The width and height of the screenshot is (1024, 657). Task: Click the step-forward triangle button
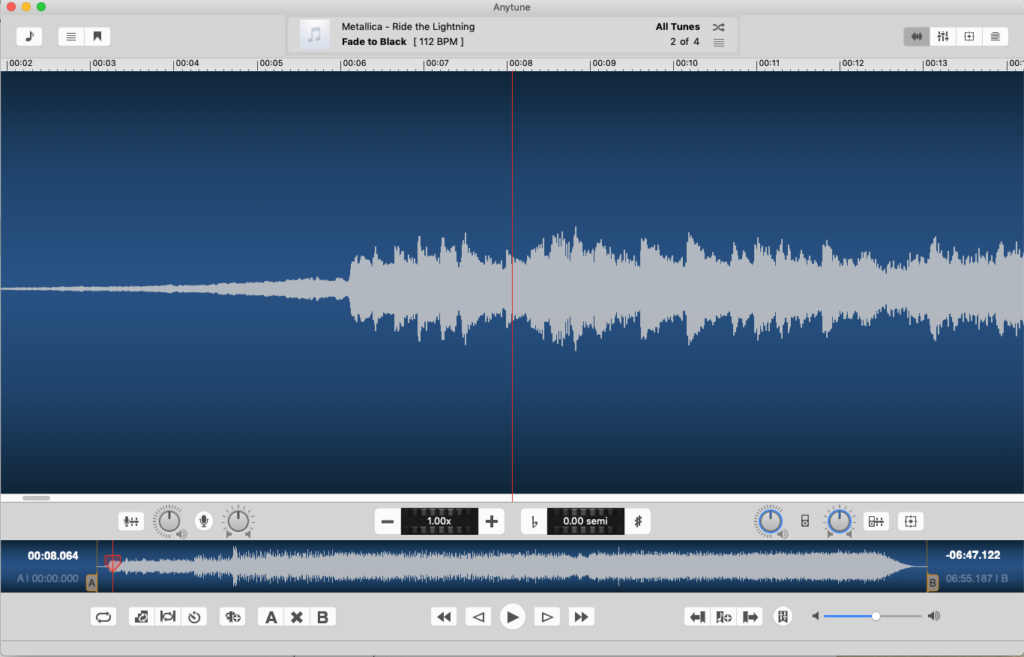tap(547, 617)
